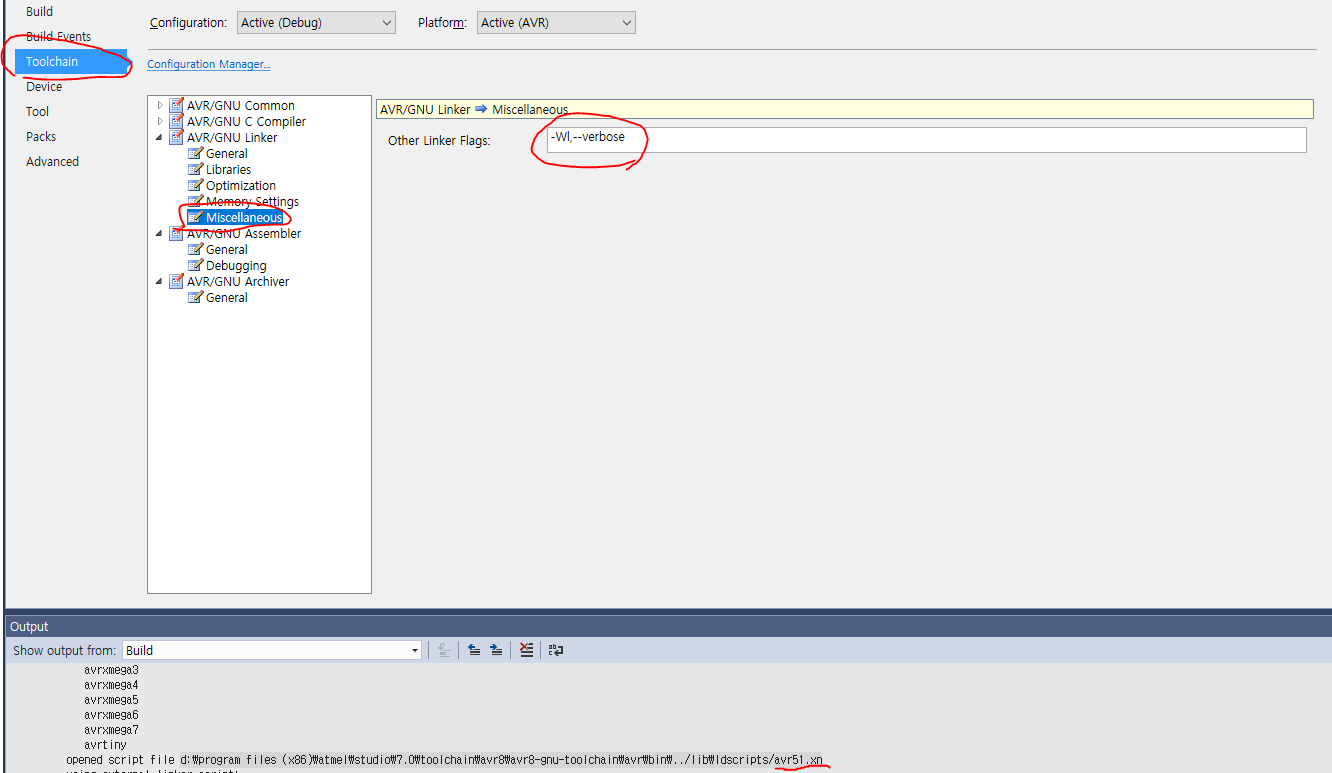Select Memory Settings under AVR/GNU Linker
This screenshot has height=773, width=1332.
[x=252, y=201]
